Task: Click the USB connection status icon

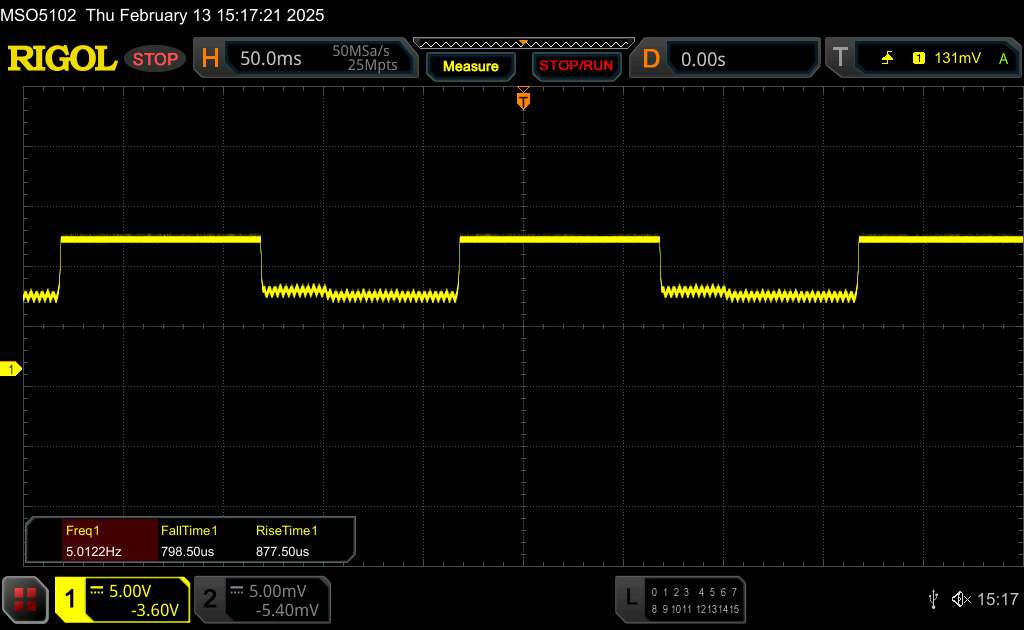Action: coord(933,598)
